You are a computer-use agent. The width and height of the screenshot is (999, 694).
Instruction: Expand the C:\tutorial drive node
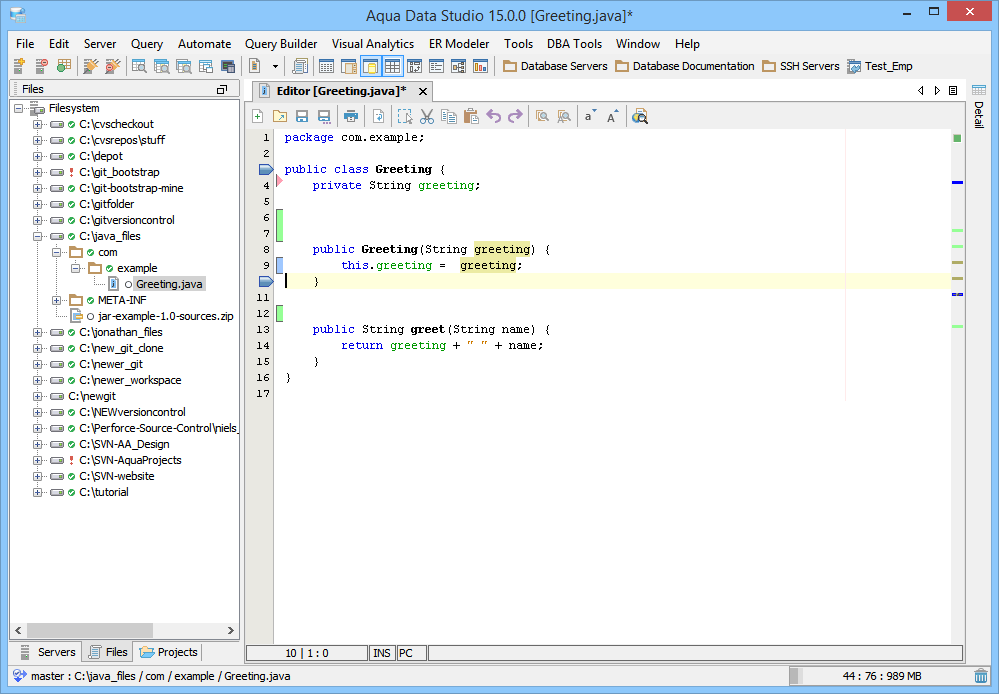38,492
